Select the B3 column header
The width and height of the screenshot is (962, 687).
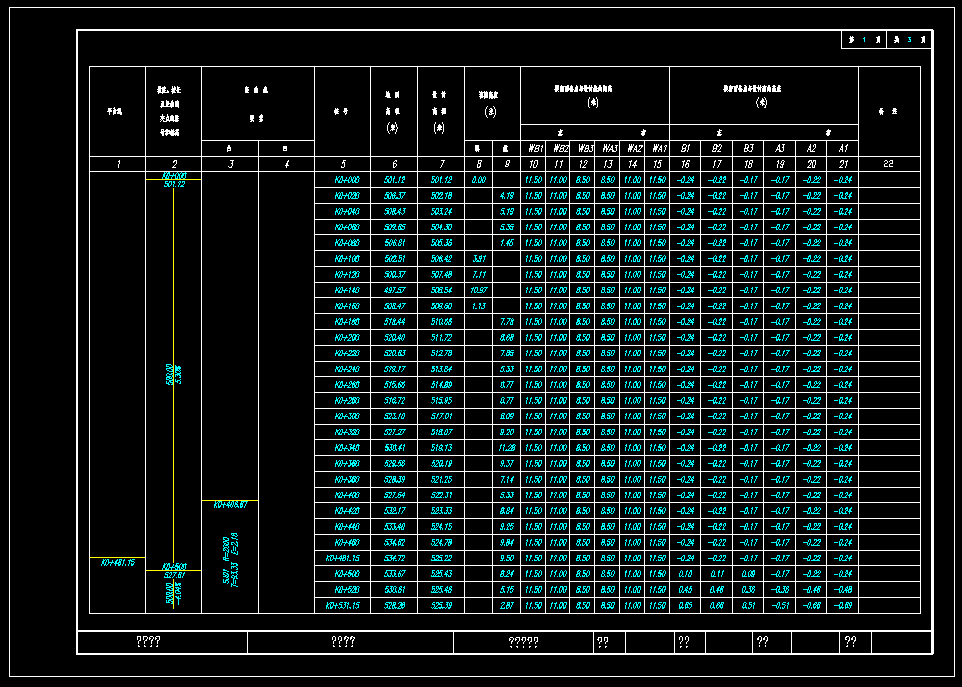coord(748,148)
